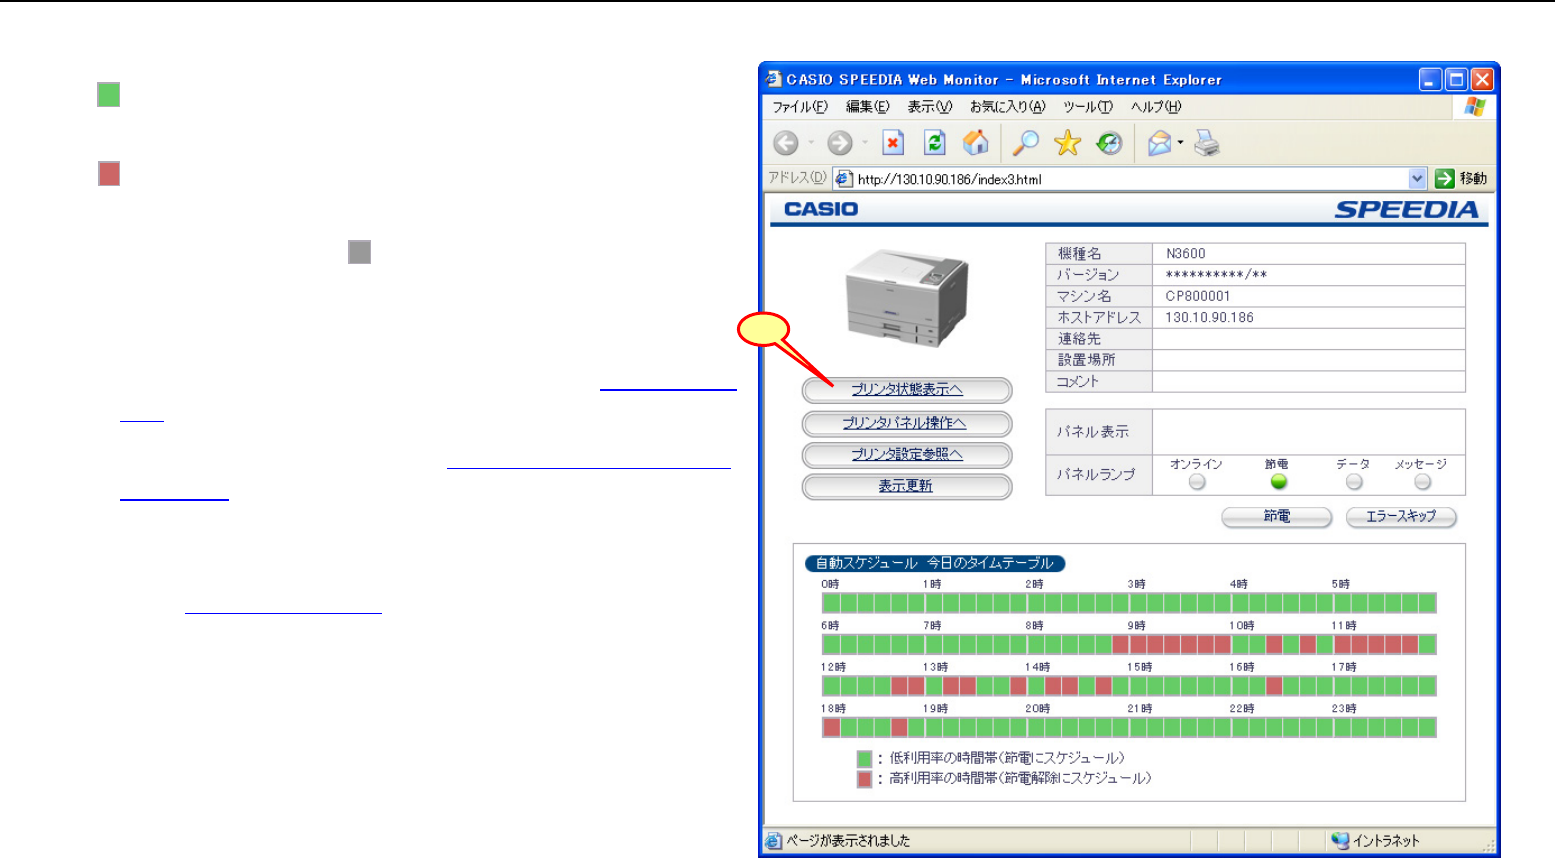Open the プリンタパネル操作へ link
This screenshot has height=858, width=1555.
click(907, 423)
